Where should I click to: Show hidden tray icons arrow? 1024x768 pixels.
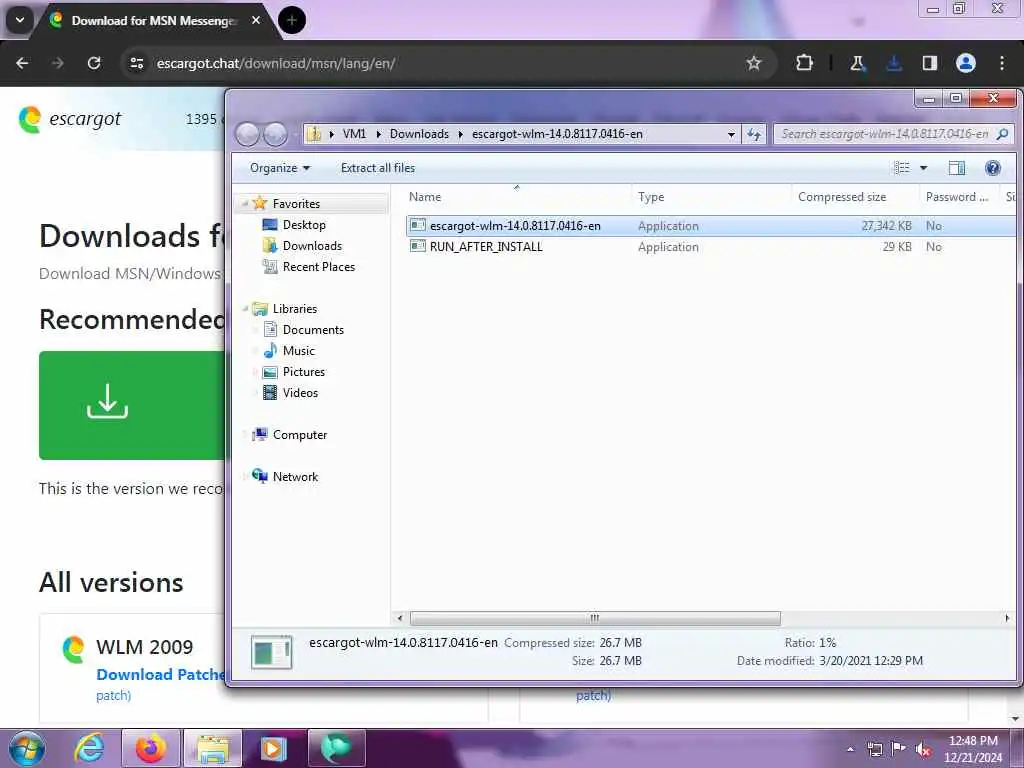(850, 749)
